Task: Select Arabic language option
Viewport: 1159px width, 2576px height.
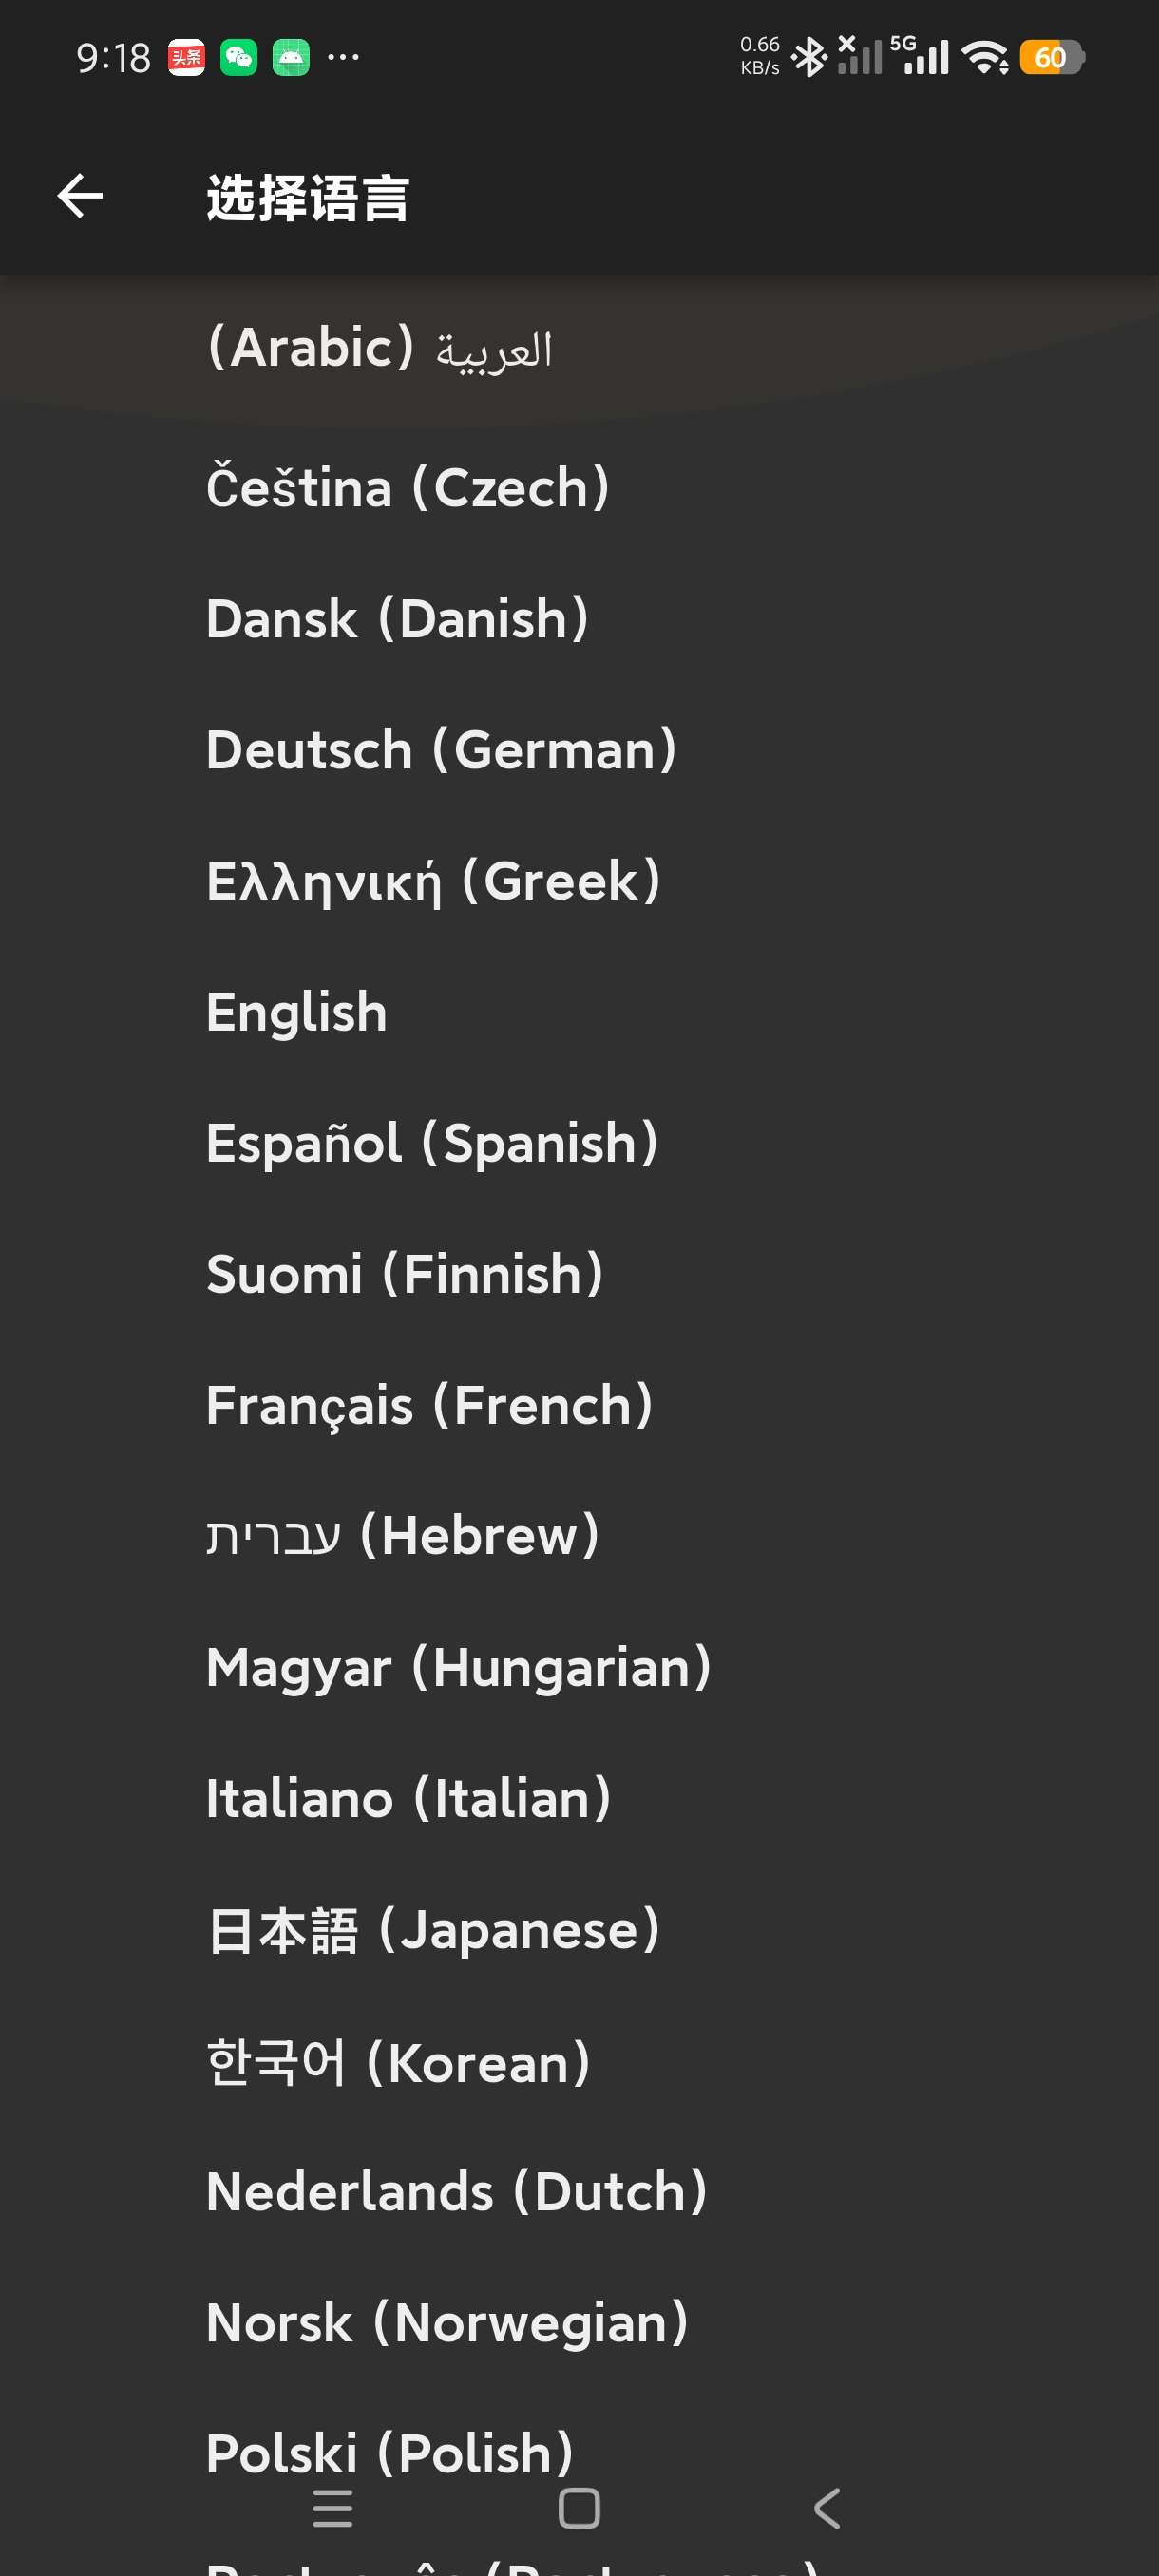Action: (x=579, y=348)
